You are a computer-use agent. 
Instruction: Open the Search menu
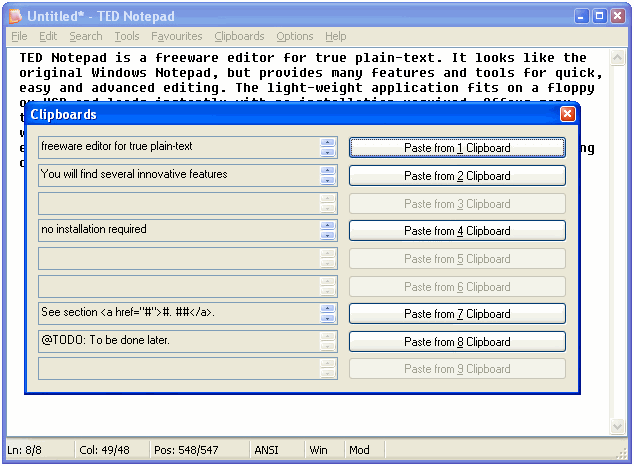click(x=86, y=36)
